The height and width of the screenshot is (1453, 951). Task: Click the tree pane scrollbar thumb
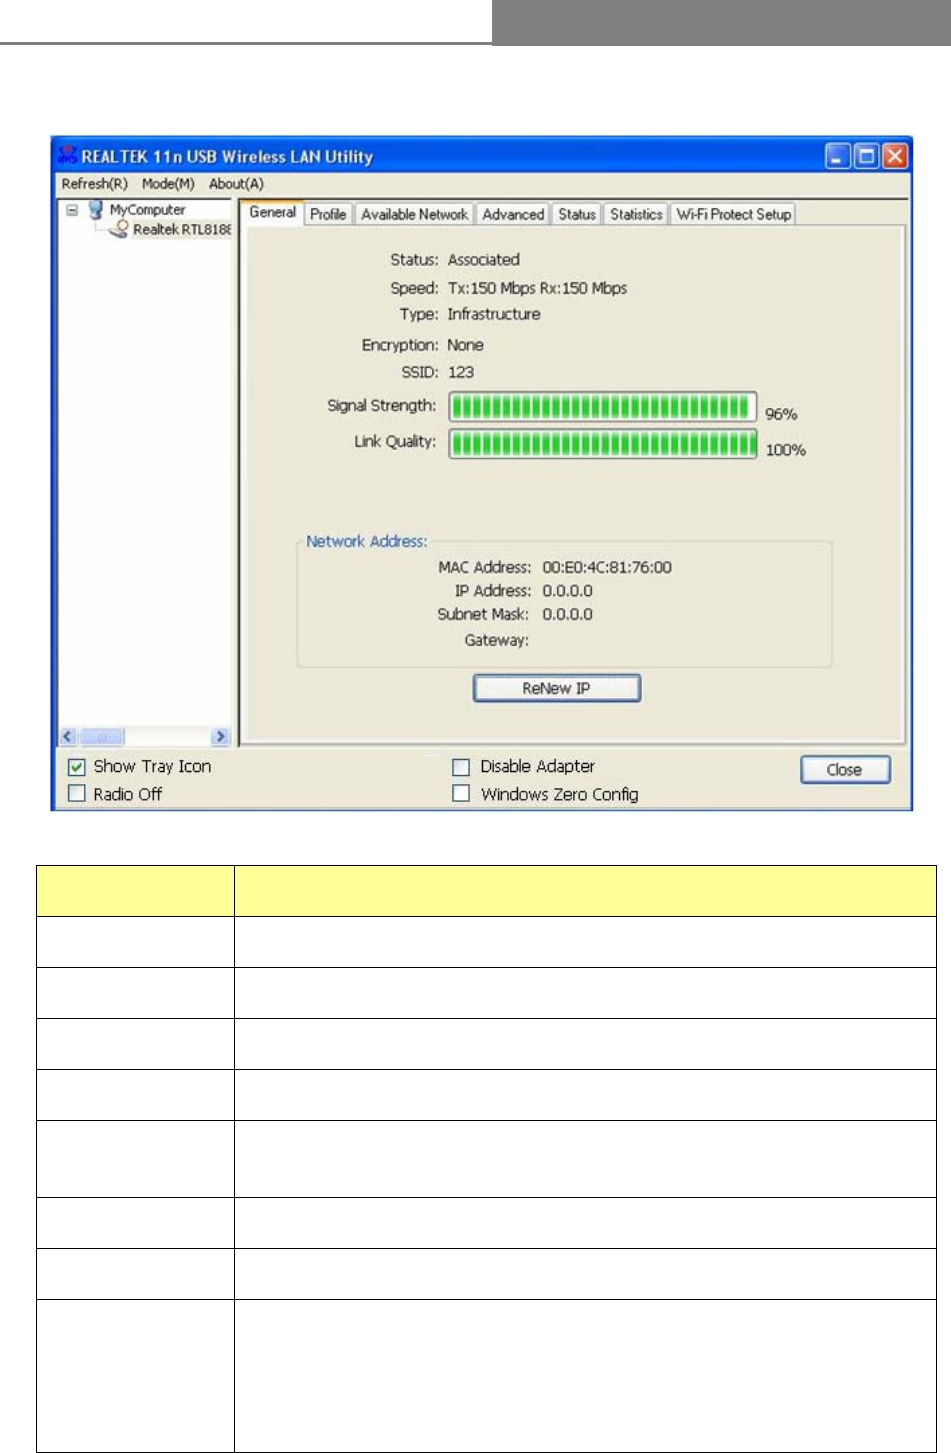pos(102,737)
